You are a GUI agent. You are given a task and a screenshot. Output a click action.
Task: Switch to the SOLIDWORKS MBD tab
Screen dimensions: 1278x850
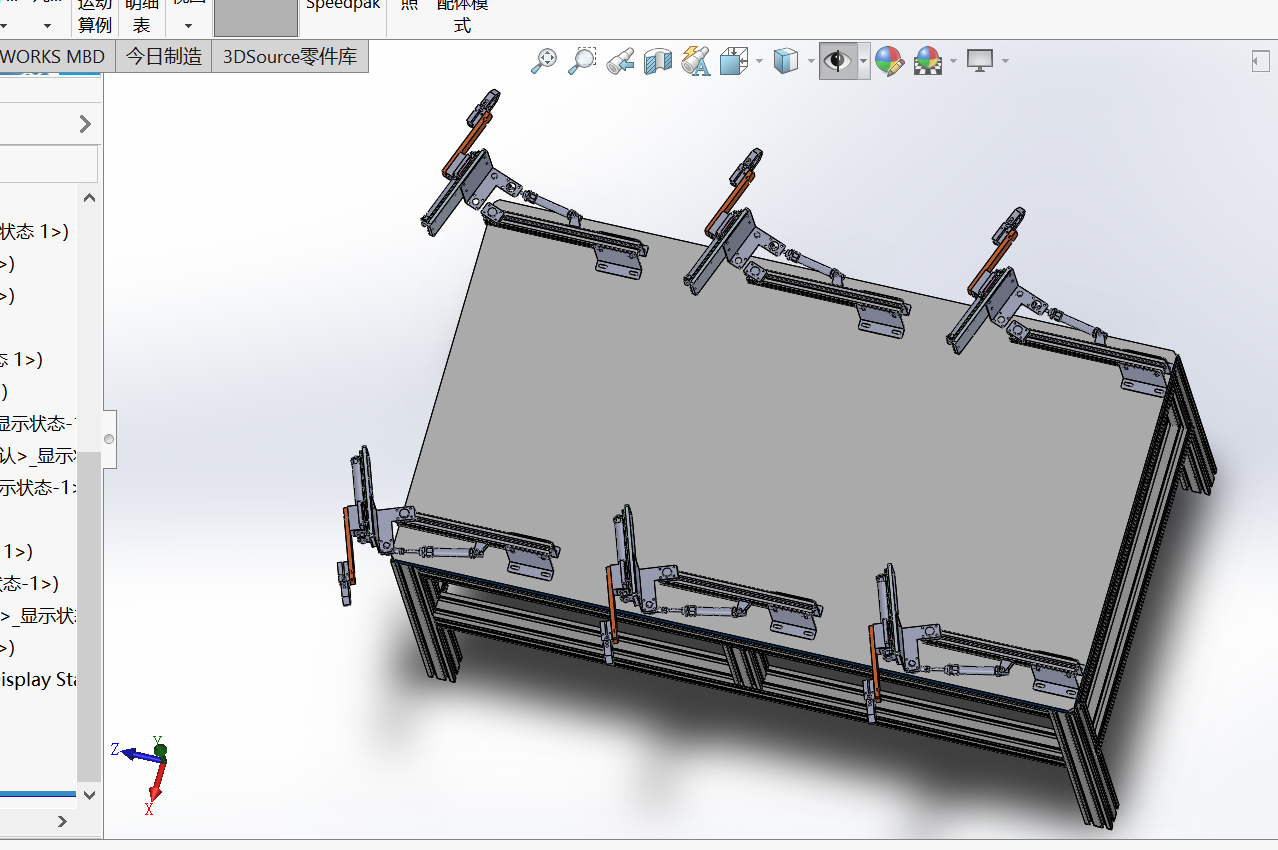pos(56,56)
